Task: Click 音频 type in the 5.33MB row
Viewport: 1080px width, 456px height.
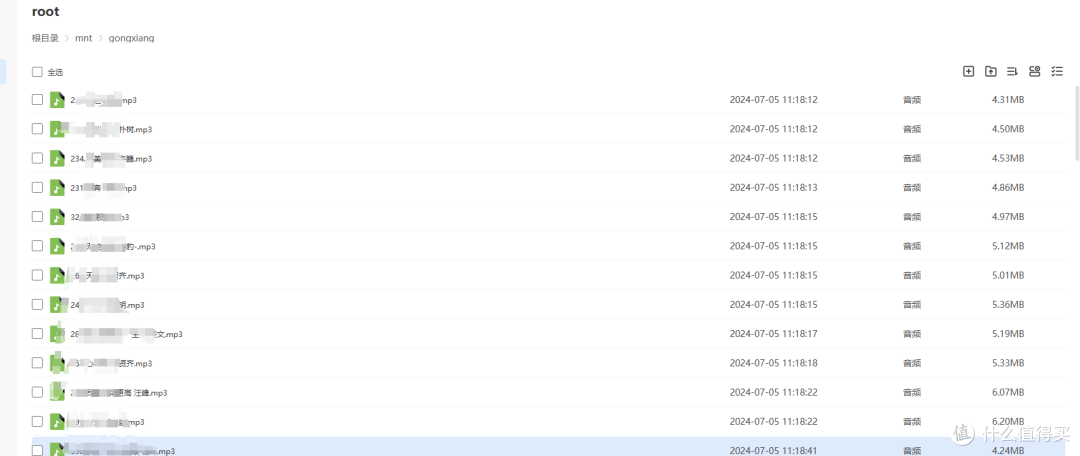Action: tap(912, 363)
